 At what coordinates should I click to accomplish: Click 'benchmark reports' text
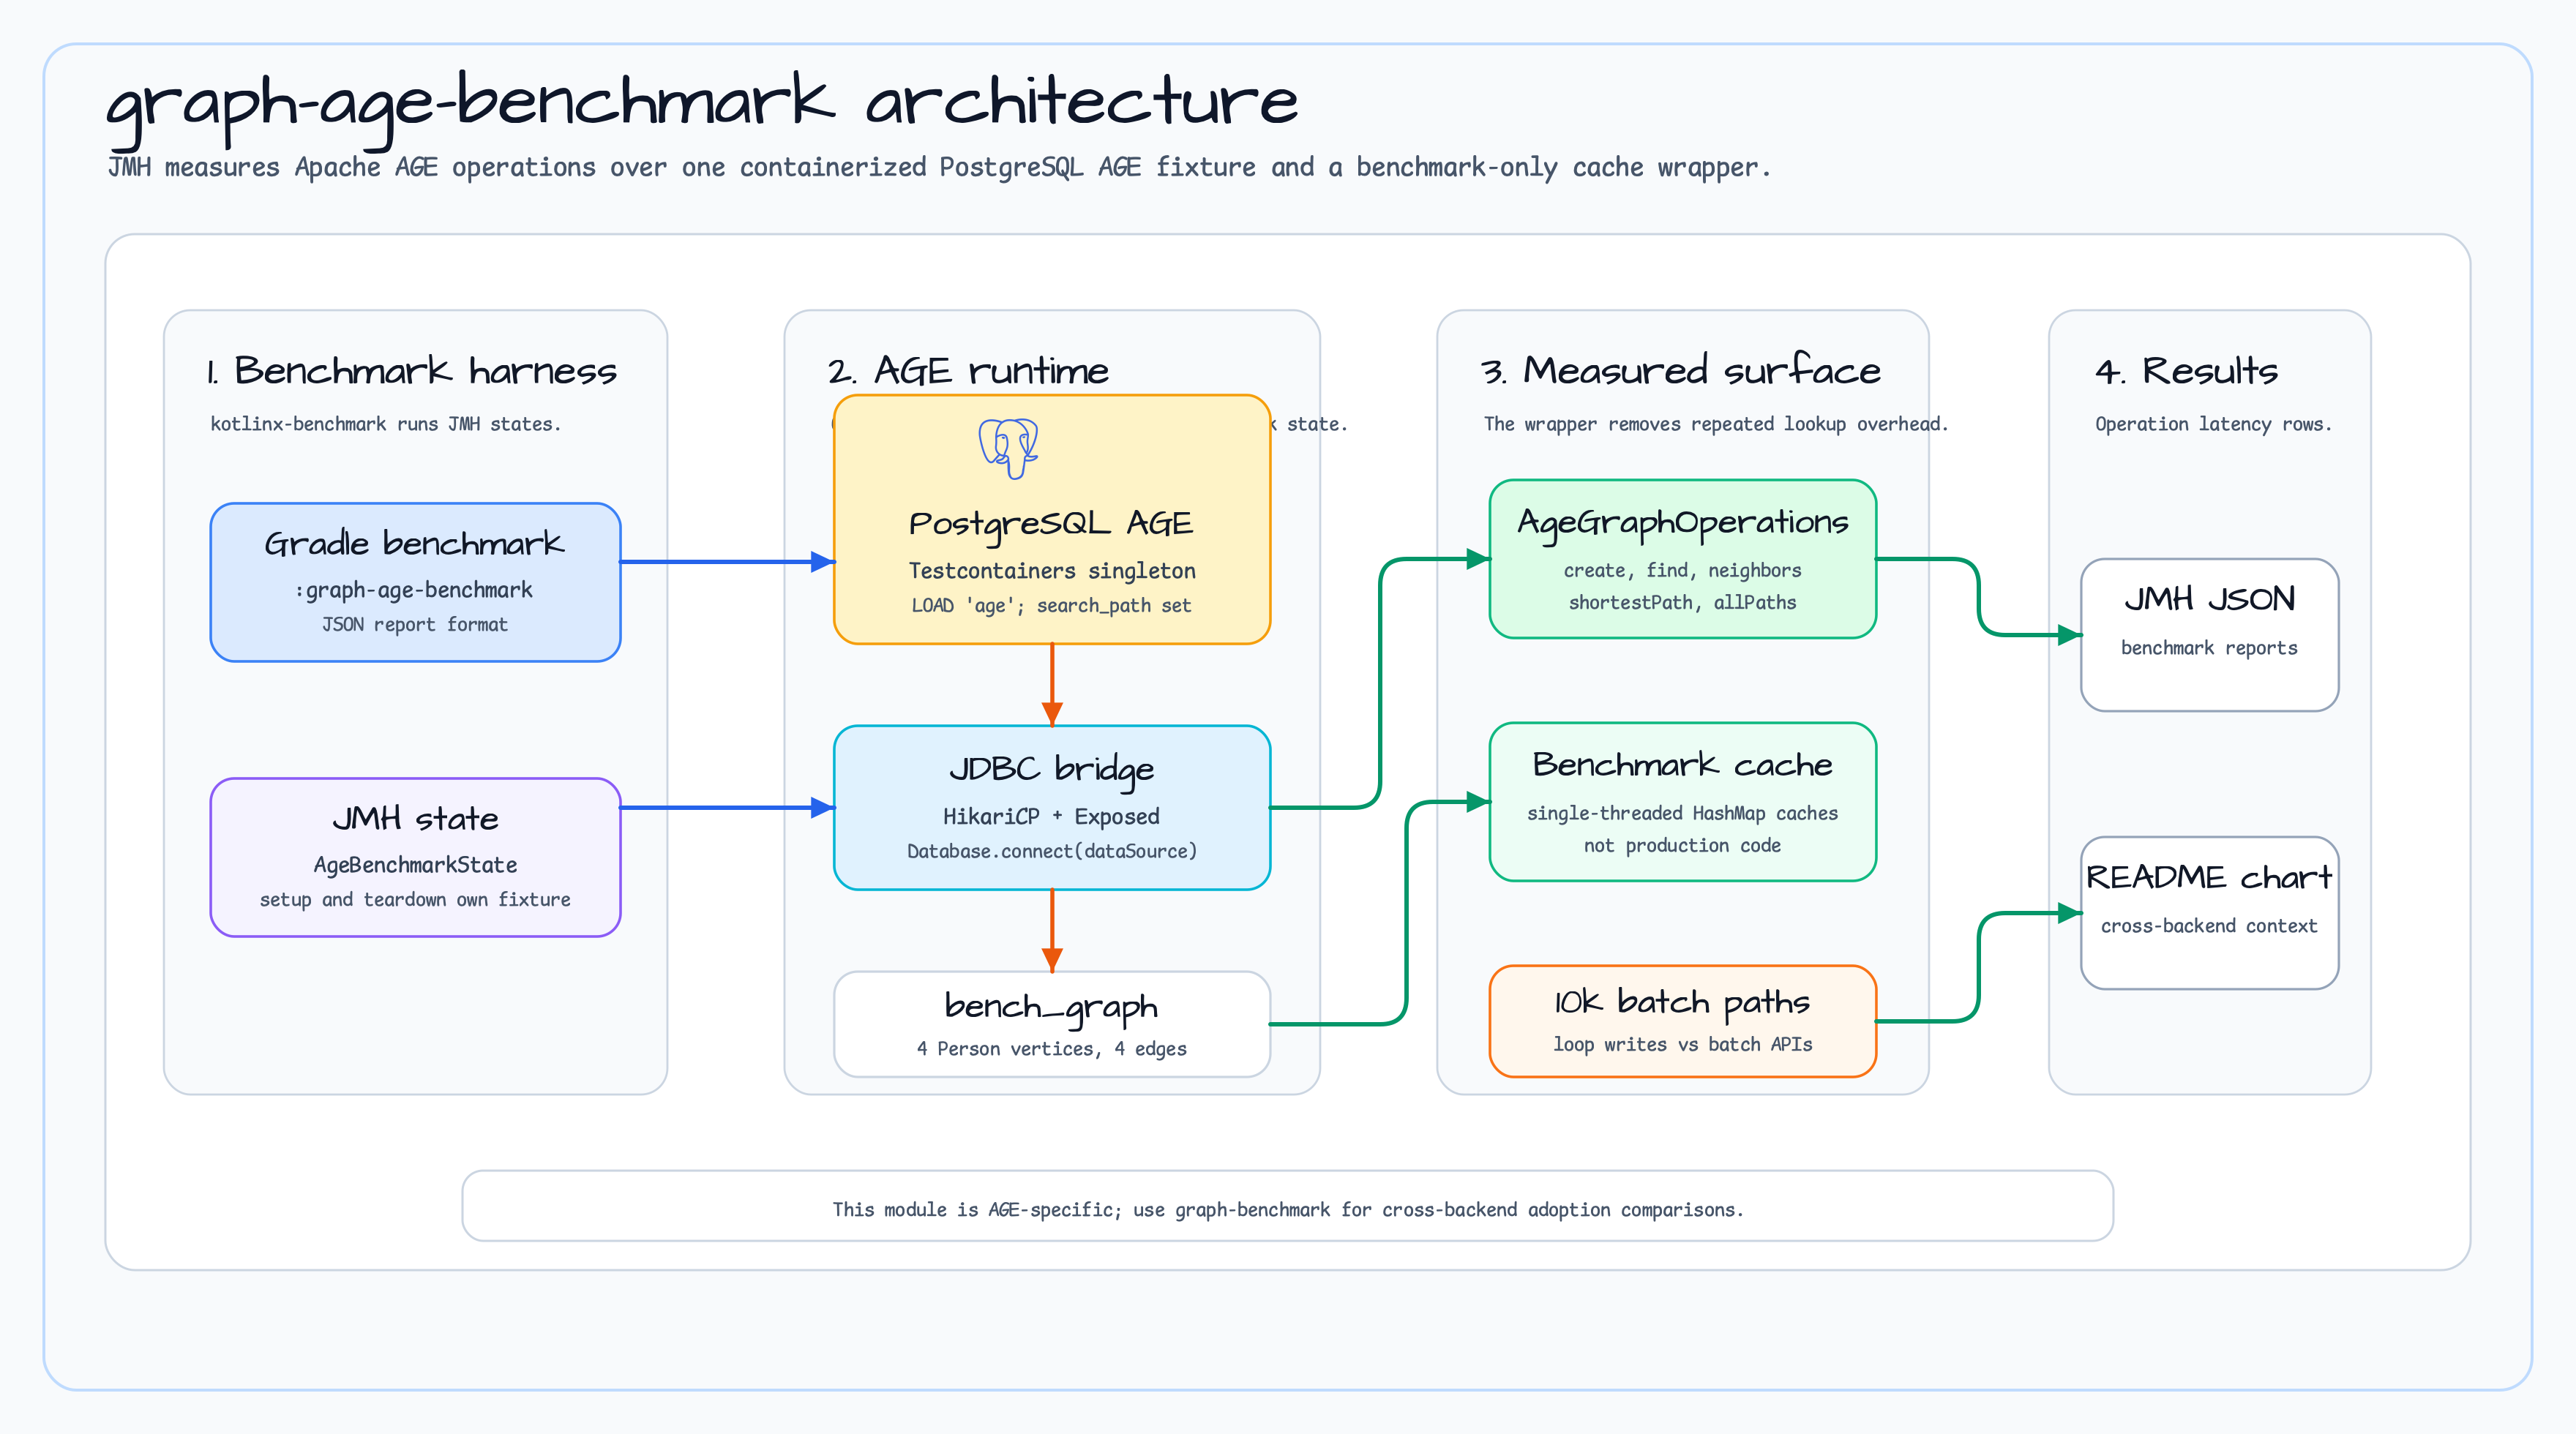(2209, 648)
